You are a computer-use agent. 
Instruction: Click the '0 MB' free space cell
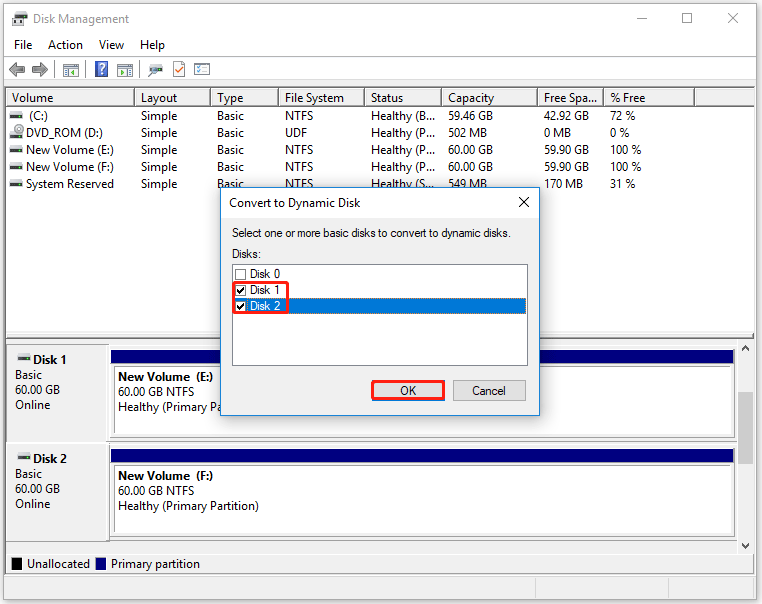pyautogui.click(x=557, y=133)
